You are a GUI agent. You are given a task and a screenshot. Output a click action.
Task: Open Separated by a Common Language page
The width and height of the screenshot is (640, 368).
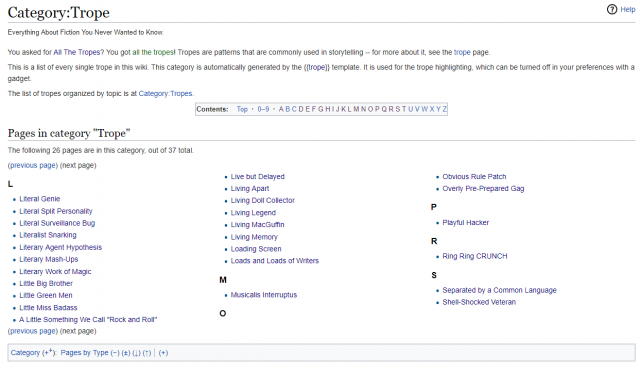coord(500,290)
